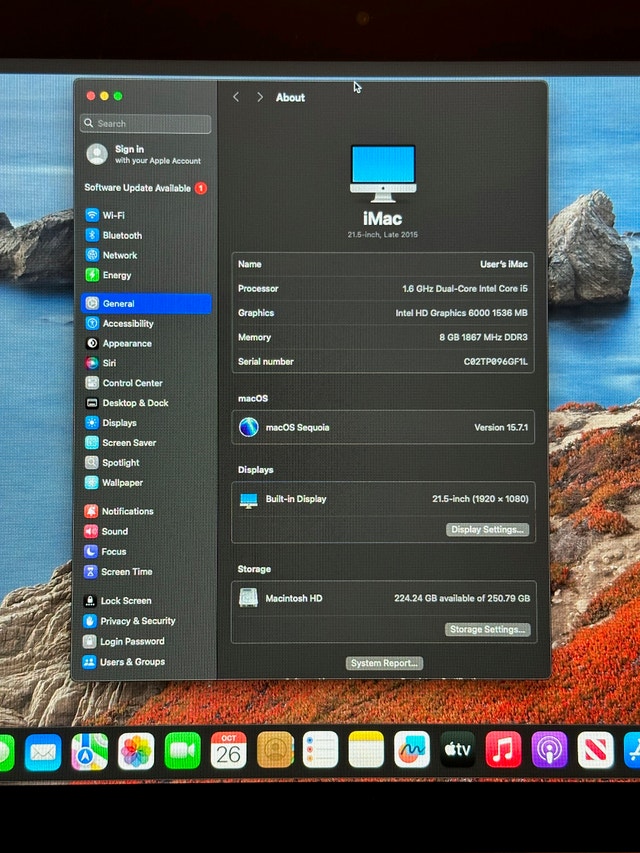
Task: Click the Storage Settings button
Action: [488, 629]
